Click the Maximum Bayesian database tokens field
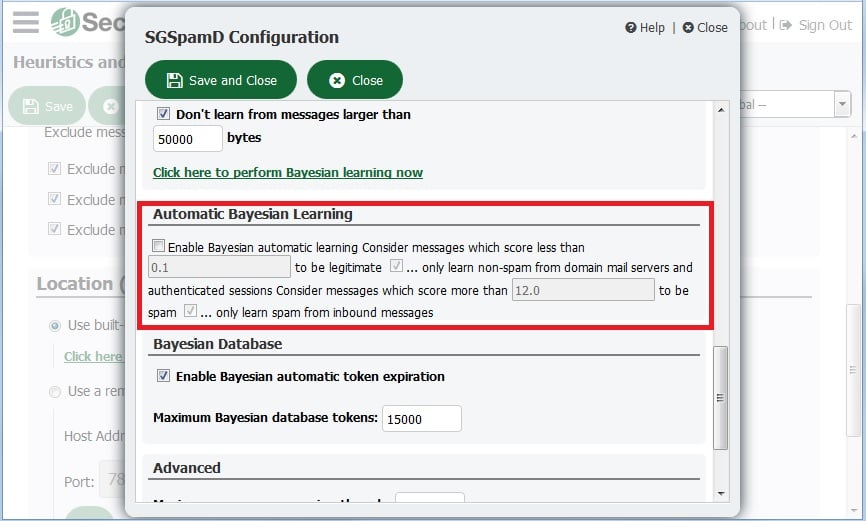Viewport: 866px width, 521px height. click(x=422, y=419)
